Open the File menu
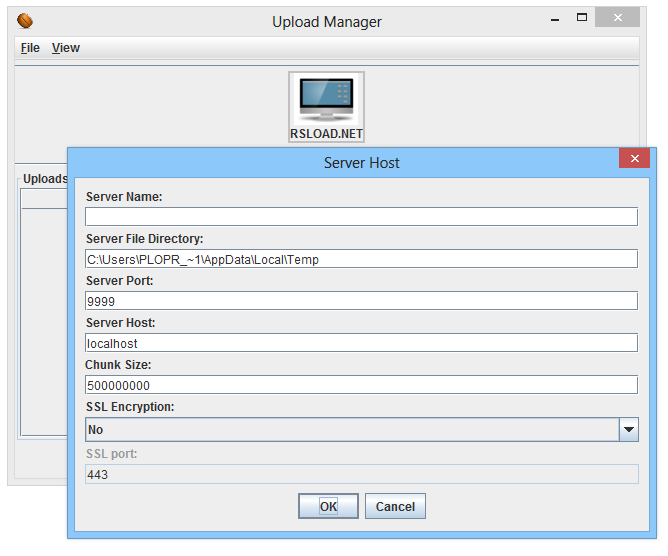Image resolution: width=668 pixels, height=556 pixels. (x=30, y=48)
